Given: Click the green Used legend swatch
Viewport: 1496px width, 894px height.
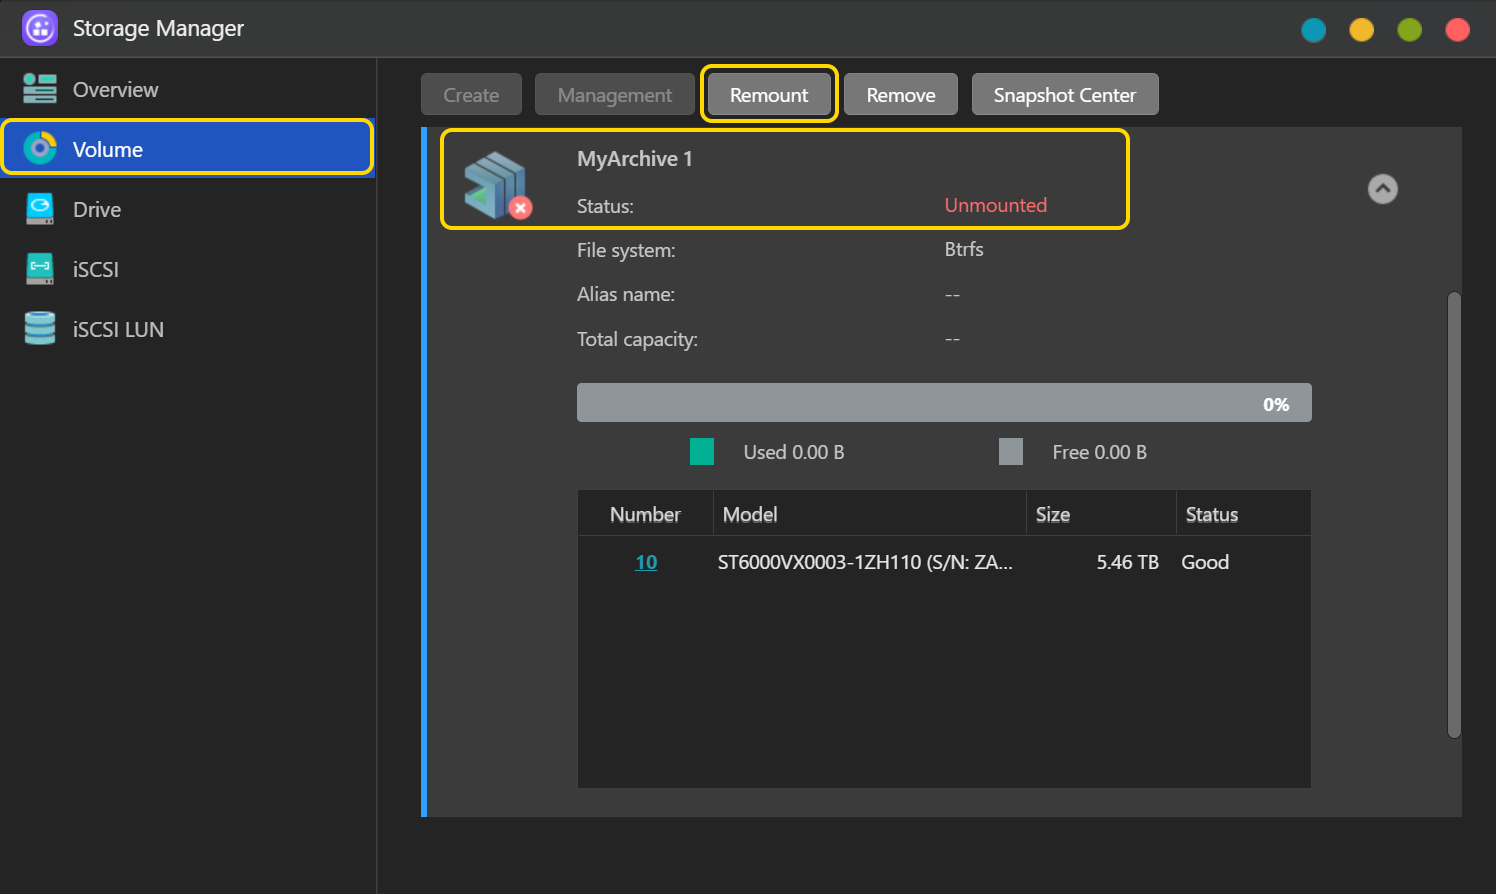Looking at the screenshot, I should tap(702, 452).
